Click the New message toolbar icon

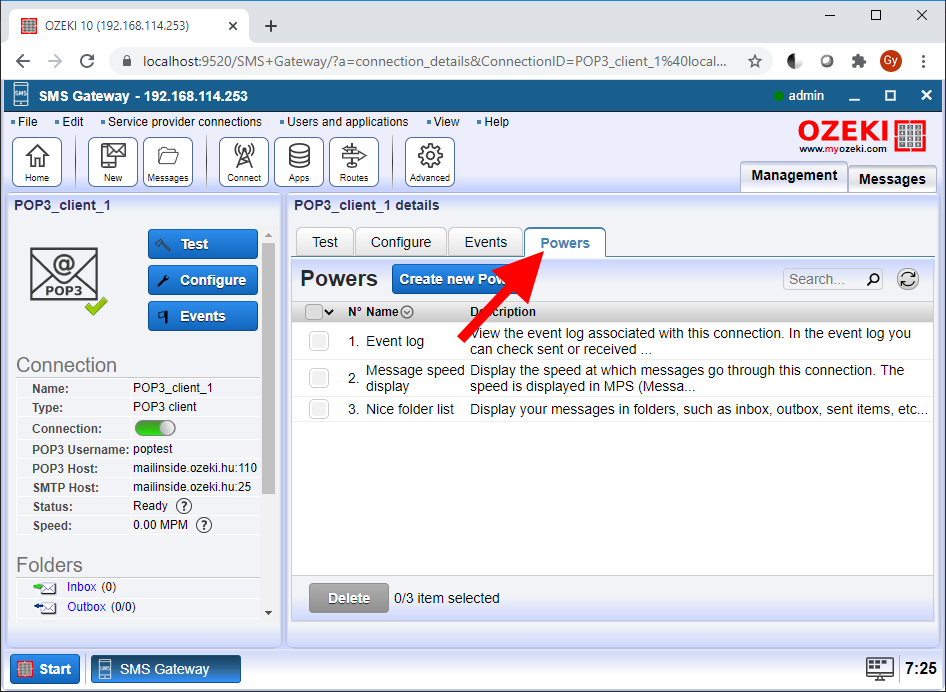tap(113, 162)
